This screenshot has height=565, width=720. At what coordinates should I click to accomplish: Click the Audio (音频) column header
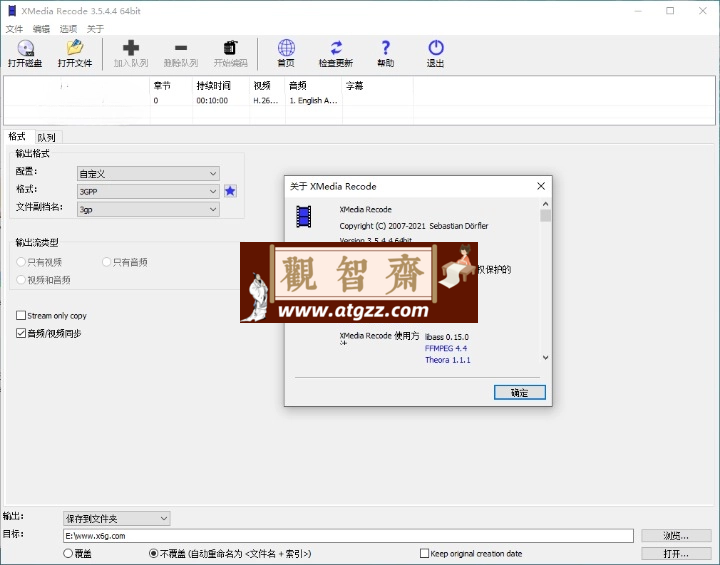pyautogui.click(x=314, y=86)
